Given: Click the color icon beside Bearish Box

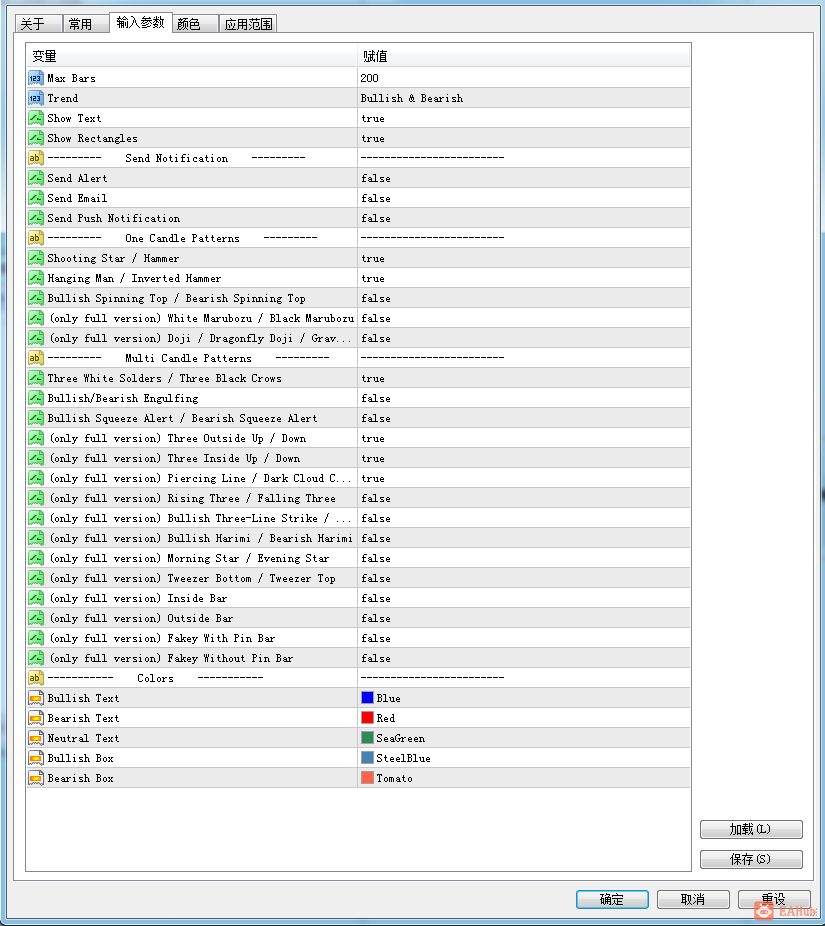Looking at the screenshot, I should [35, 778].
